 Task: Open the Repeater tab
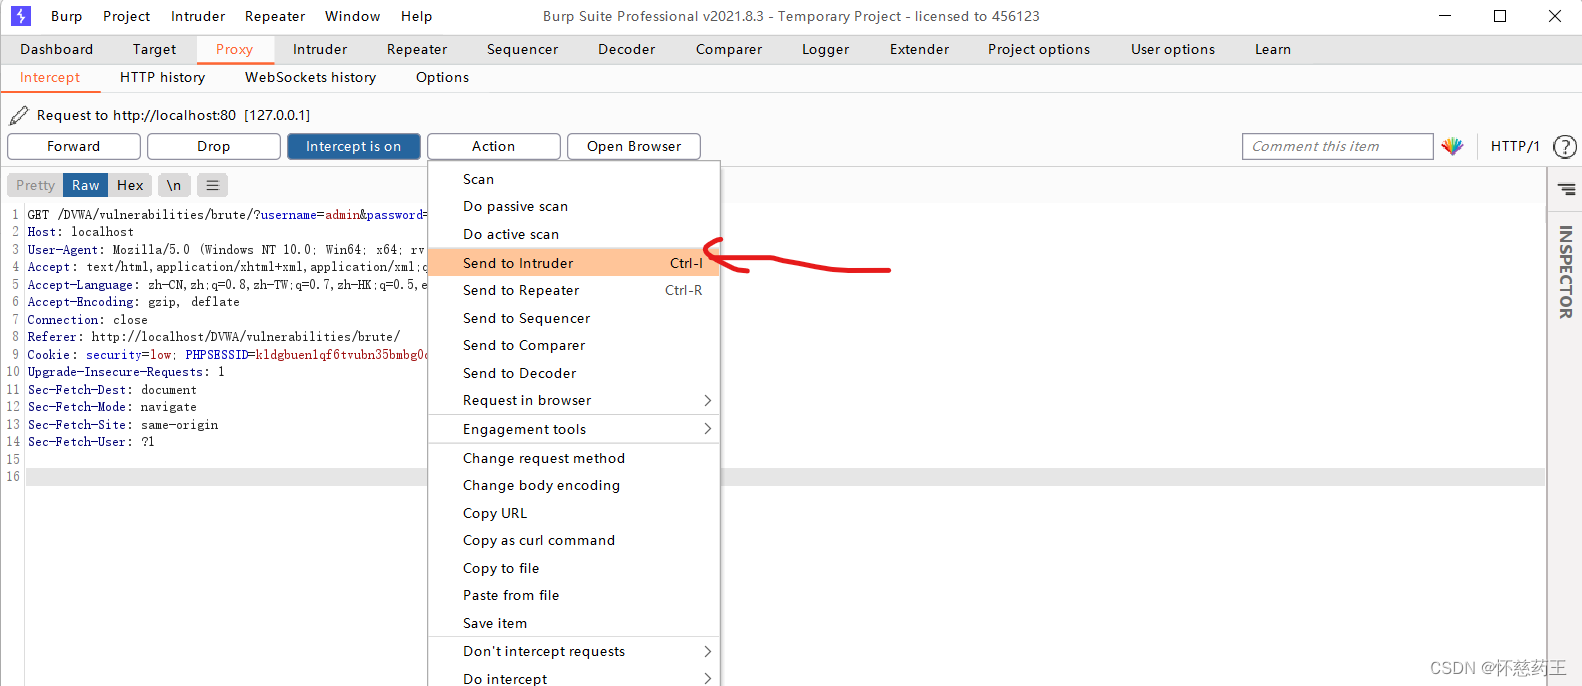(417, 49)
